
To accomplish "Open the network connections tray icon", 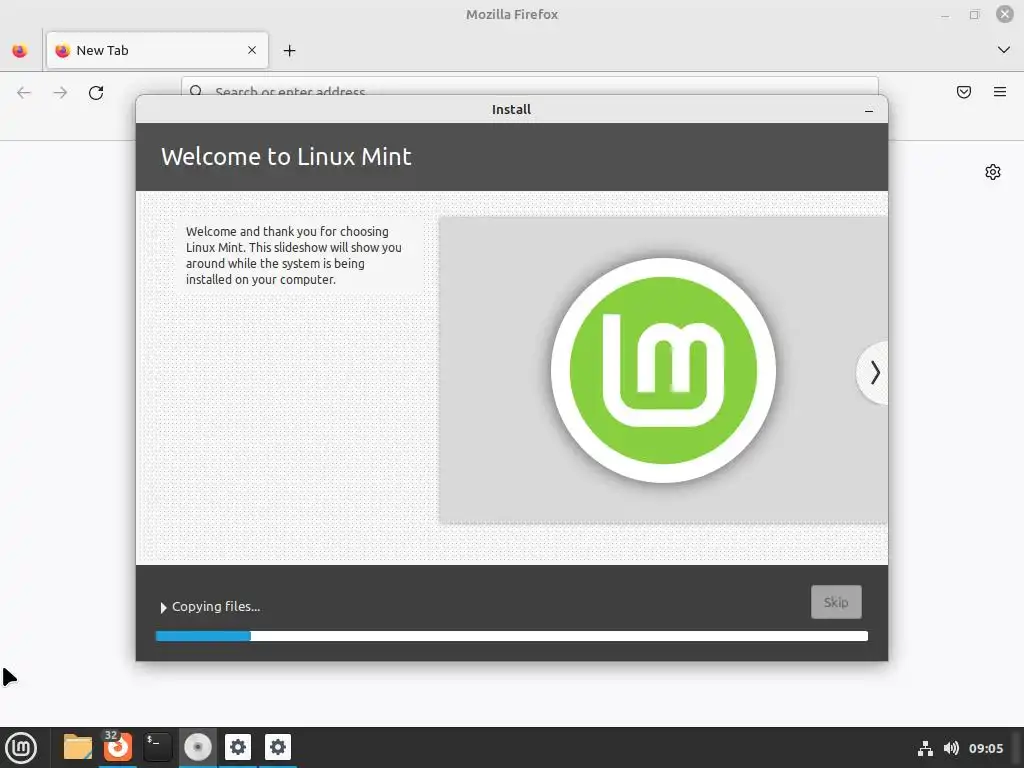I will 925,748.
